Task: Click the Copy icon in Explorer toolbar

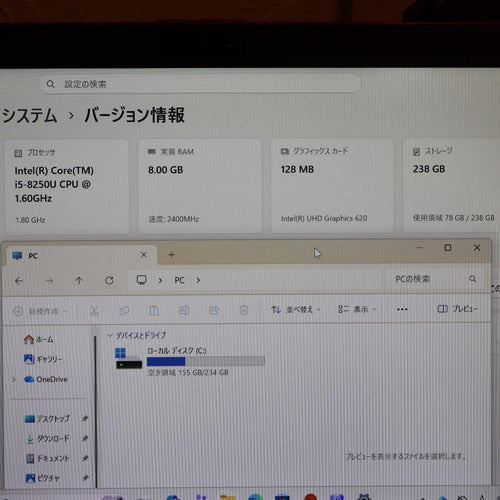Action: pos(124,311)
